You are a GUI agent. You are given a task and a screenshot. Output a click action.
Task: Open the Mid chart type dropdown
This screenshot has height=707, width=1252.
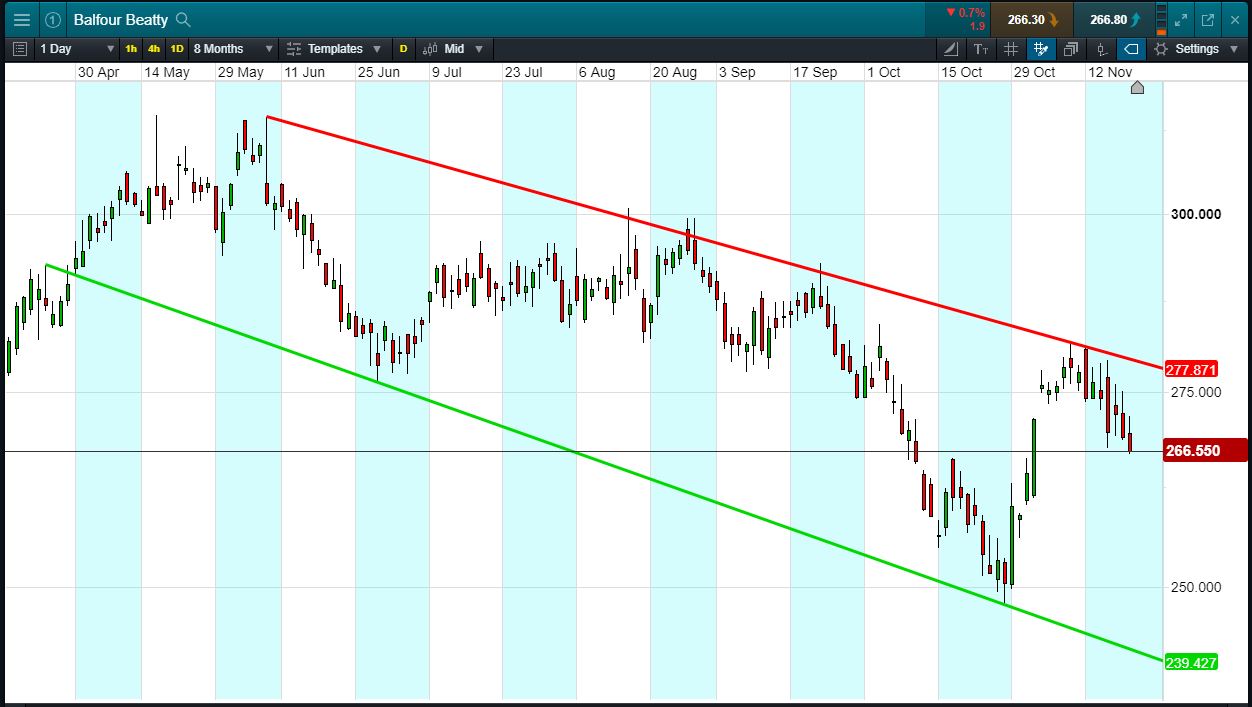tap(452, 48)
